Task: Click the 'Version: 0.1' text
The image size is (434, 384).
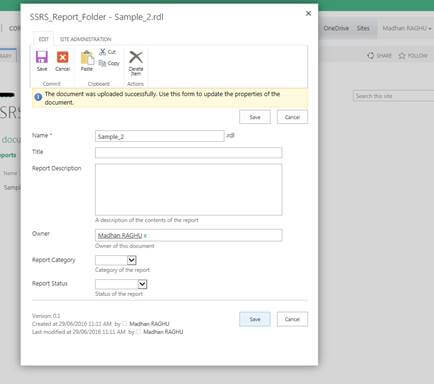Action: [x=46, y=316]
